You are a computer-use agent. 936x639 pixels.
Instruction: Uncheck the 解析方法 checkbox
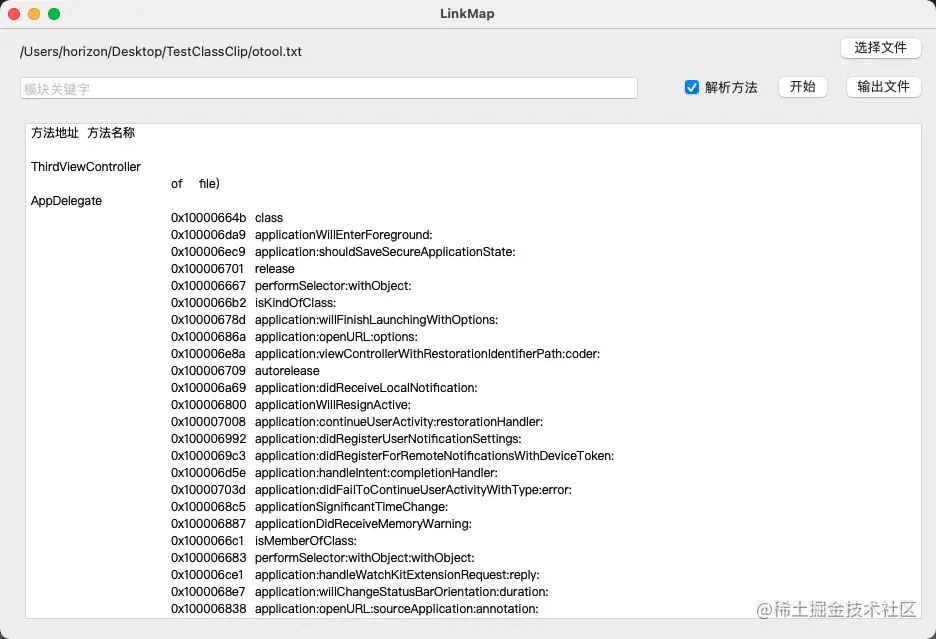[692, 87]
